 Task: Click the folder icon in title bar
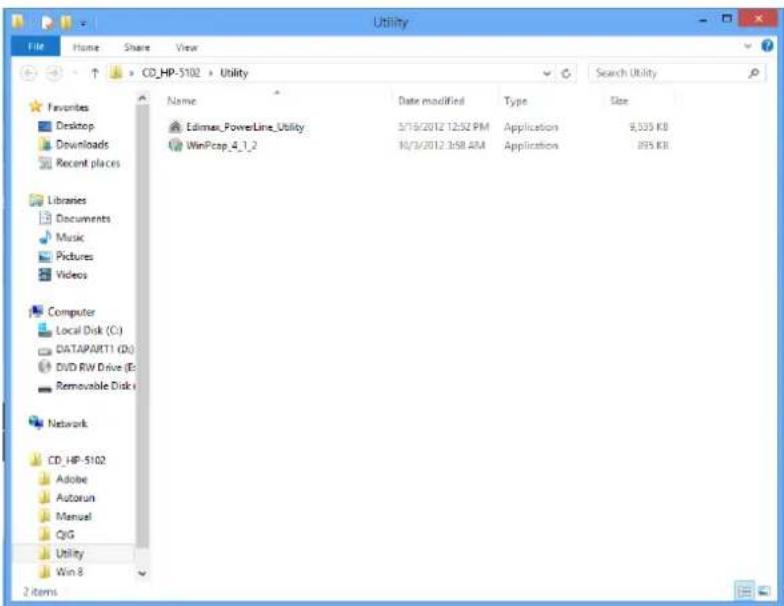18,22
